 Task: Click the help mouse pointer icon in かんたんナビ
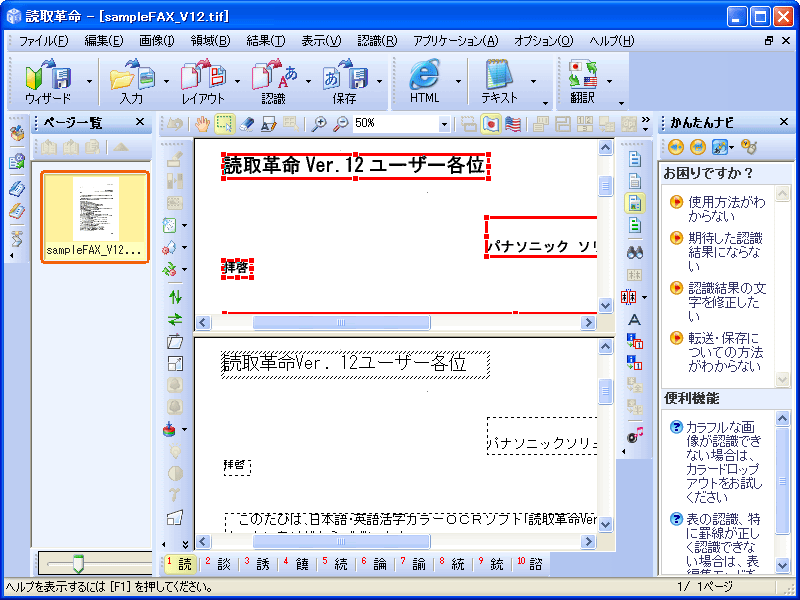click(x=748, y=147)
